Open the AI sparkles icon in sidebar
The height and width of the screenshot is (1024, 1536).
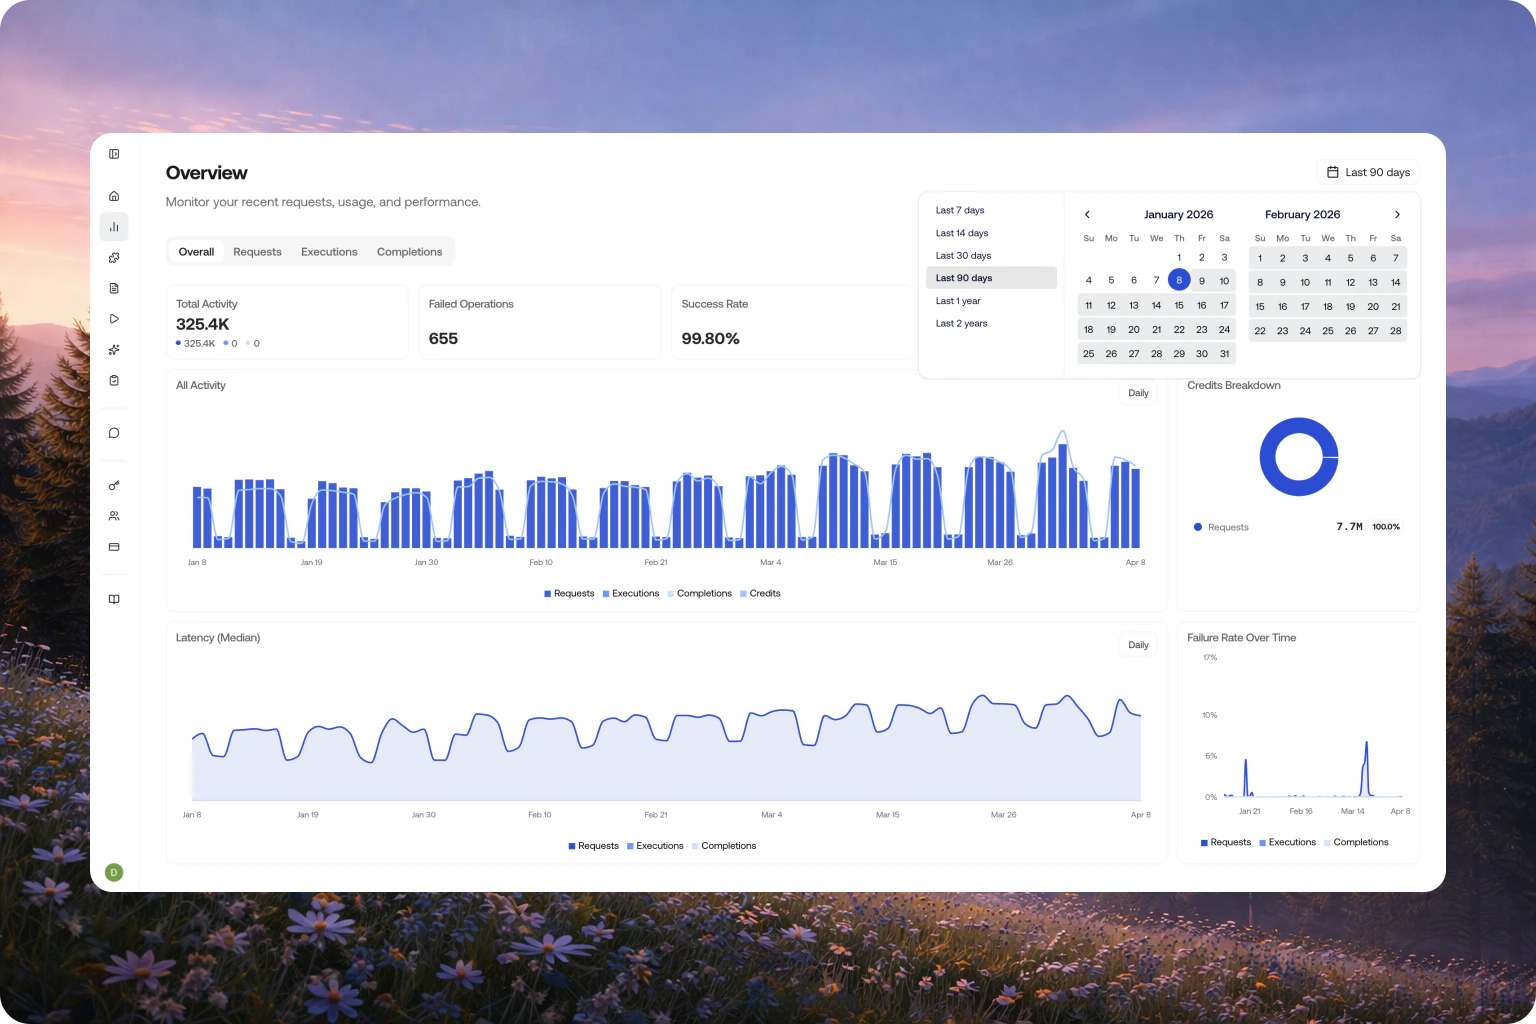[x=114, y=349]
